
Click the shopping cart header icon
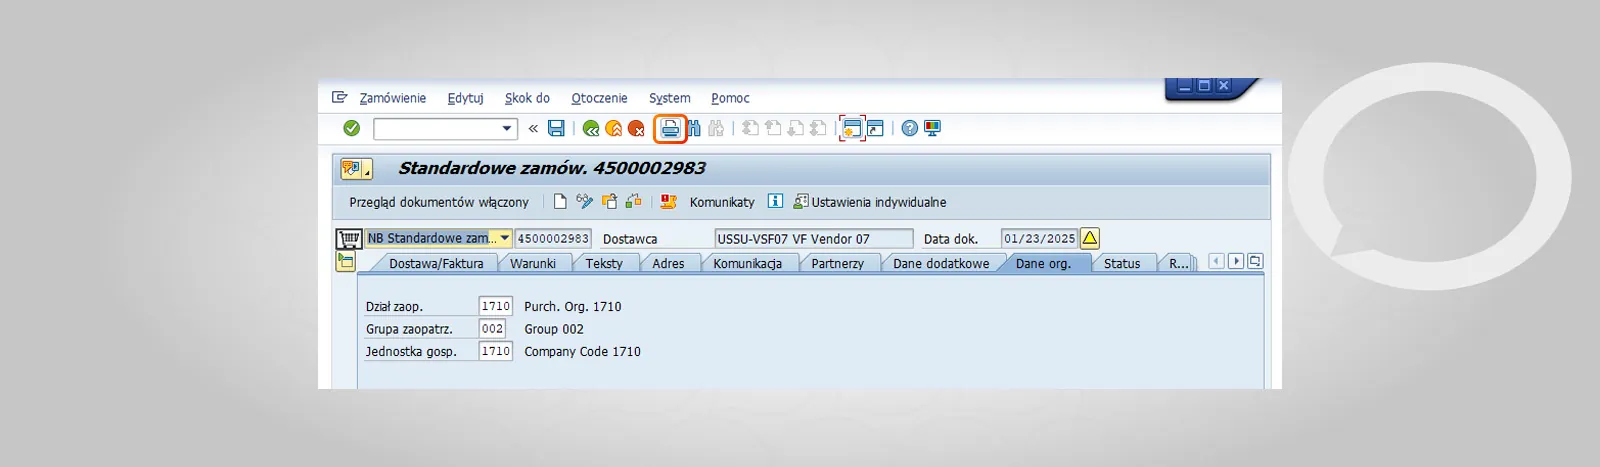click(x=349, y=239)
